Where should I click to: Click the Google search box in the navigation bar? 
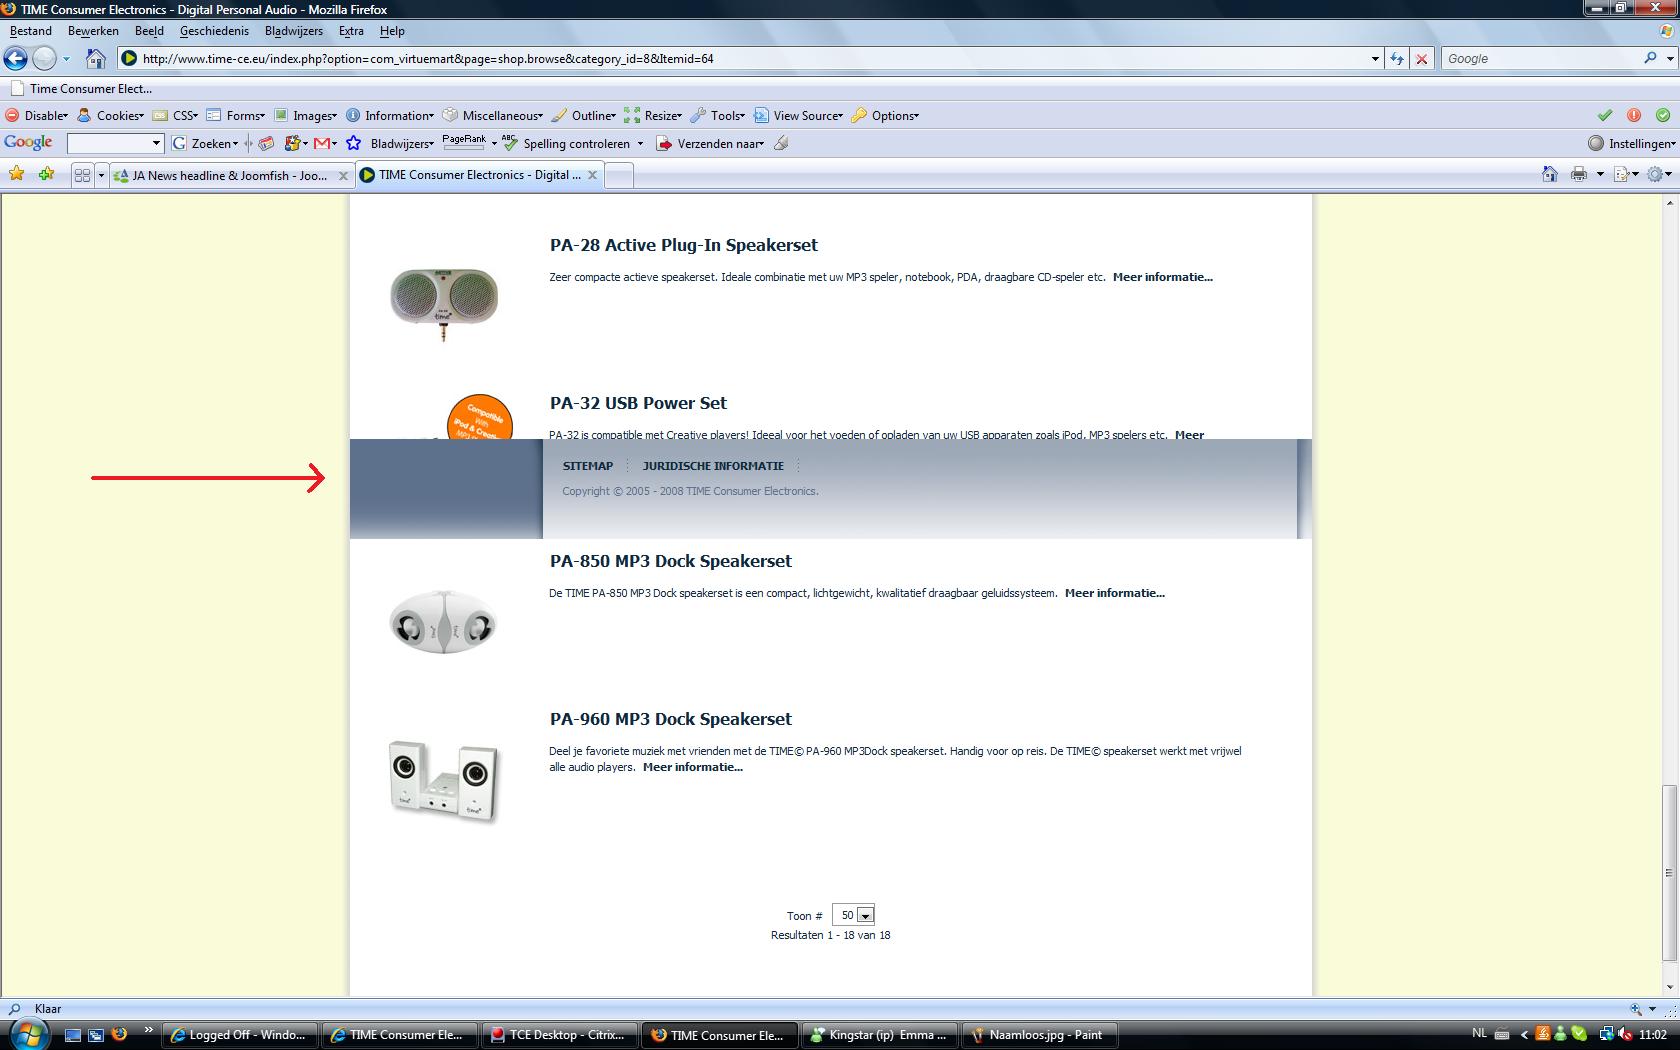pos(1543,58)
